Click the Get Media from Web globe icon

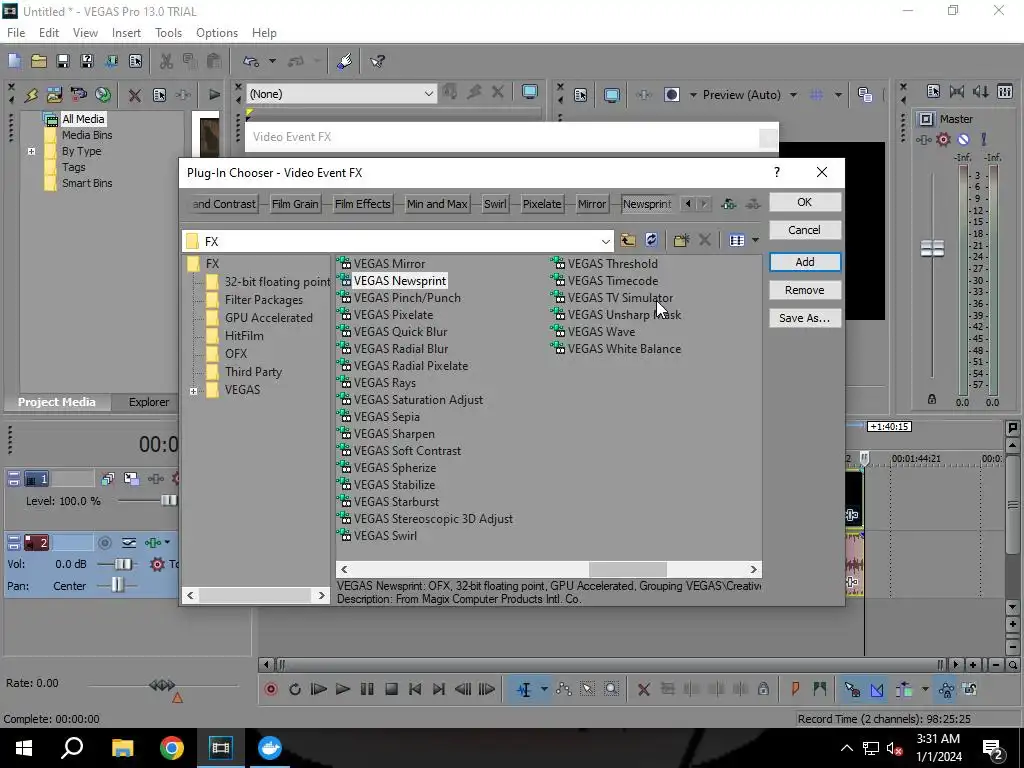103,95
